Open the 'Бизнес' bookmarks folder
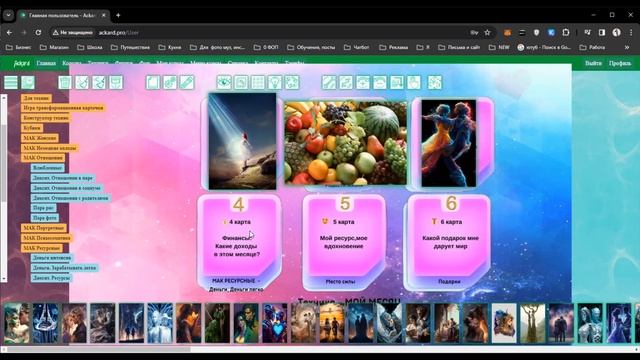Image resolution: width=640 pixels, height=360 pixels. [18, 47]
